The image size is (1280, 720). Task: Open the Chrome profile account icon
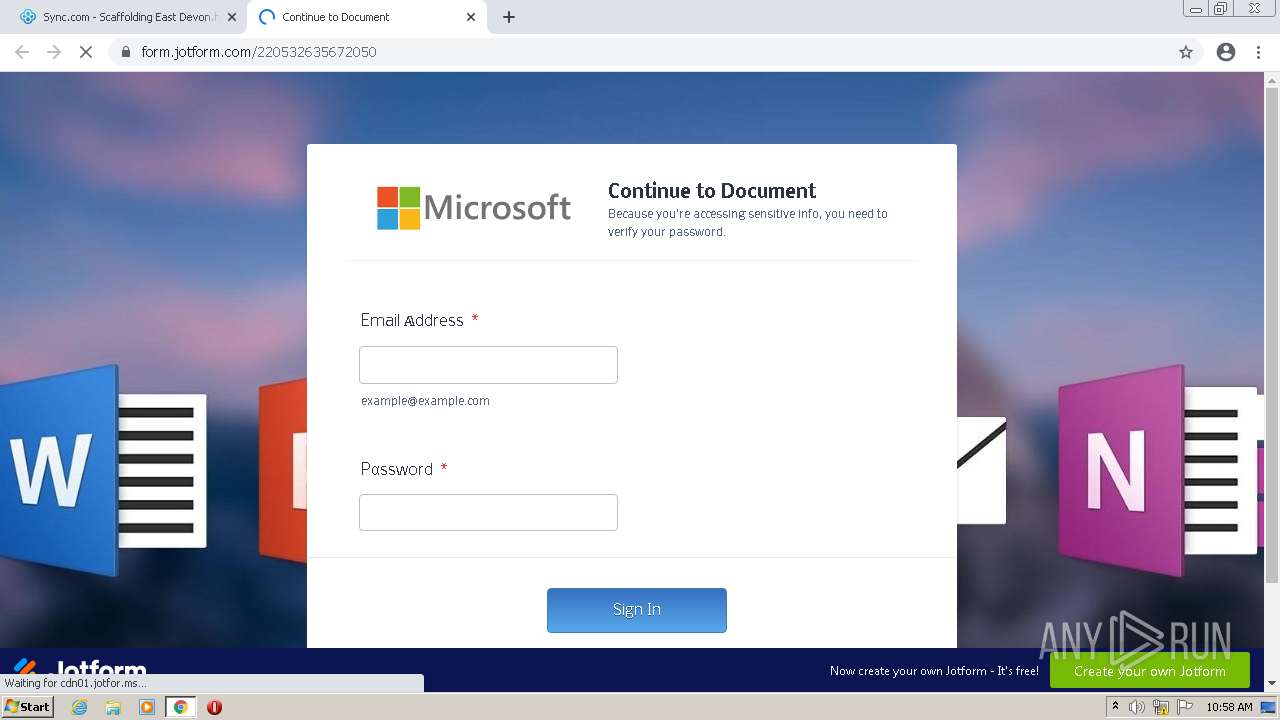click(x=1226, y=52)
